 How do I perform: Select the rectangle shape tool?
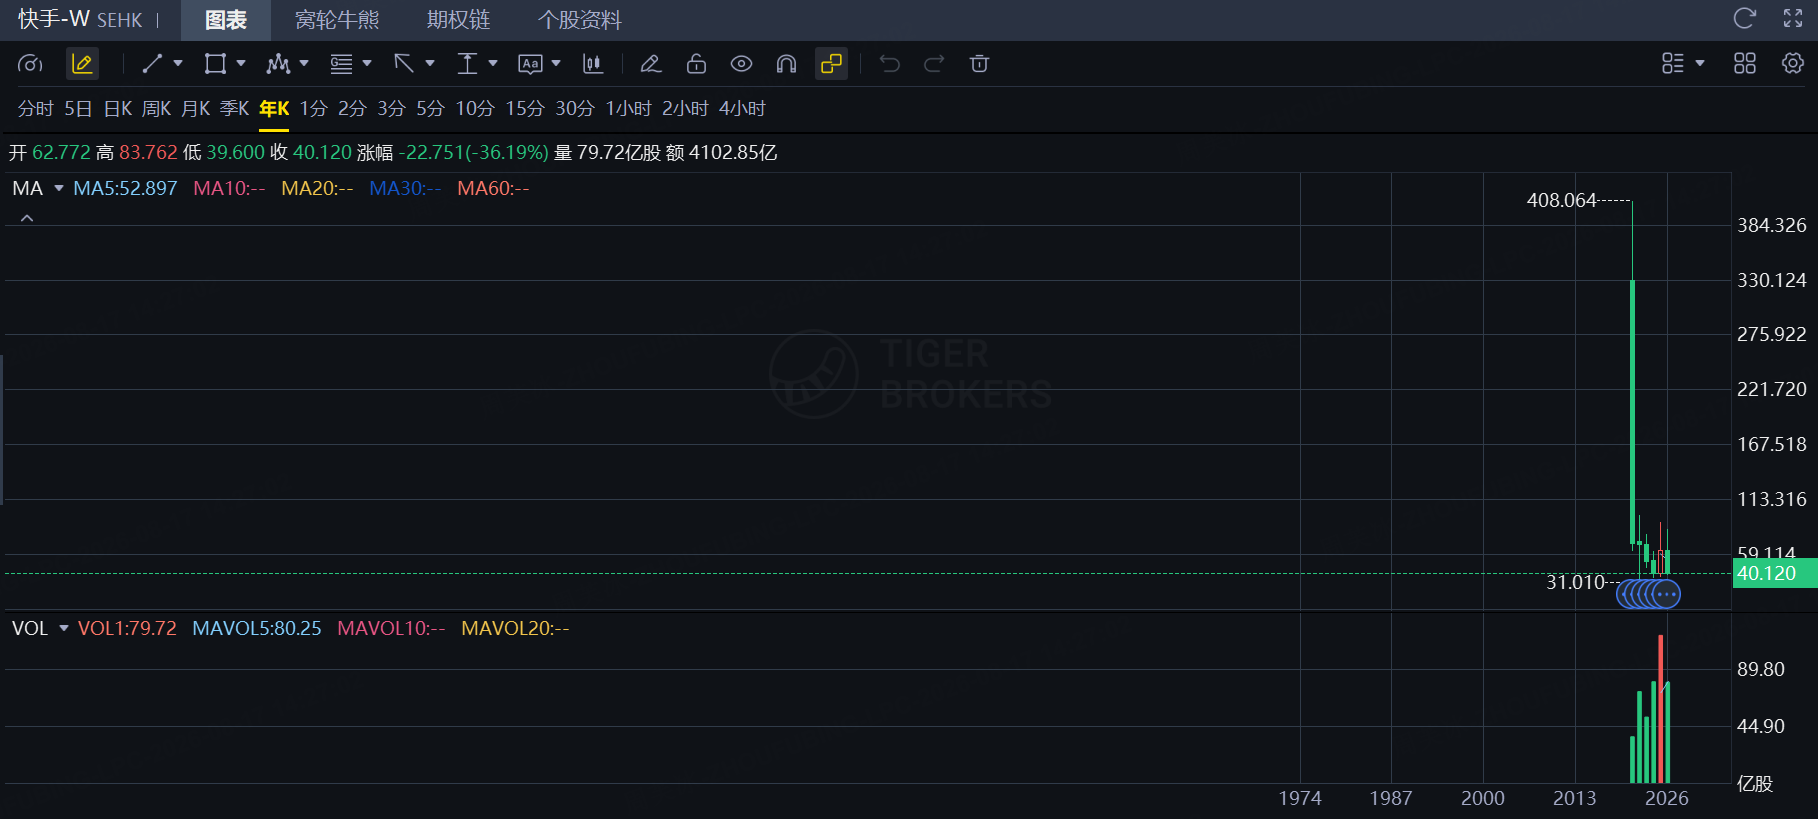215,64
